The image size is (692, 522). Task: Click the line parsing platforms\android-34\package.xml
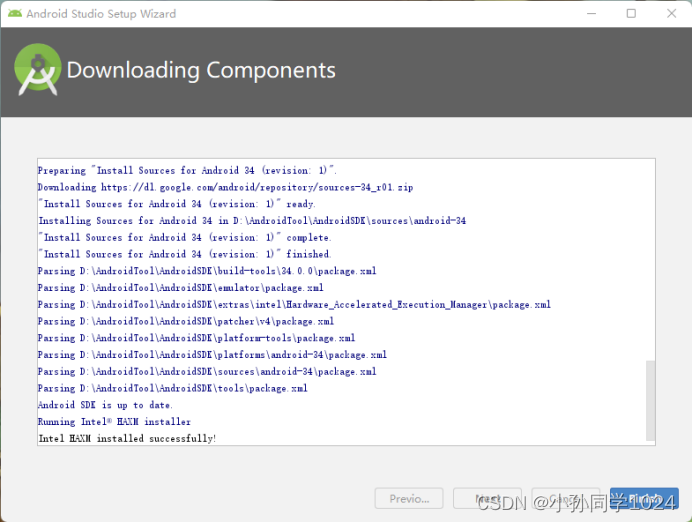pyautogui.click(x=212, y=354)
